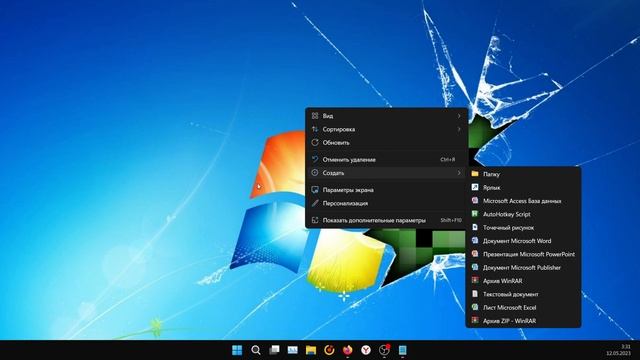Create new AutoHotkey Script
Image resolution: width=640 pixels, height=360 pixels.
523,214
